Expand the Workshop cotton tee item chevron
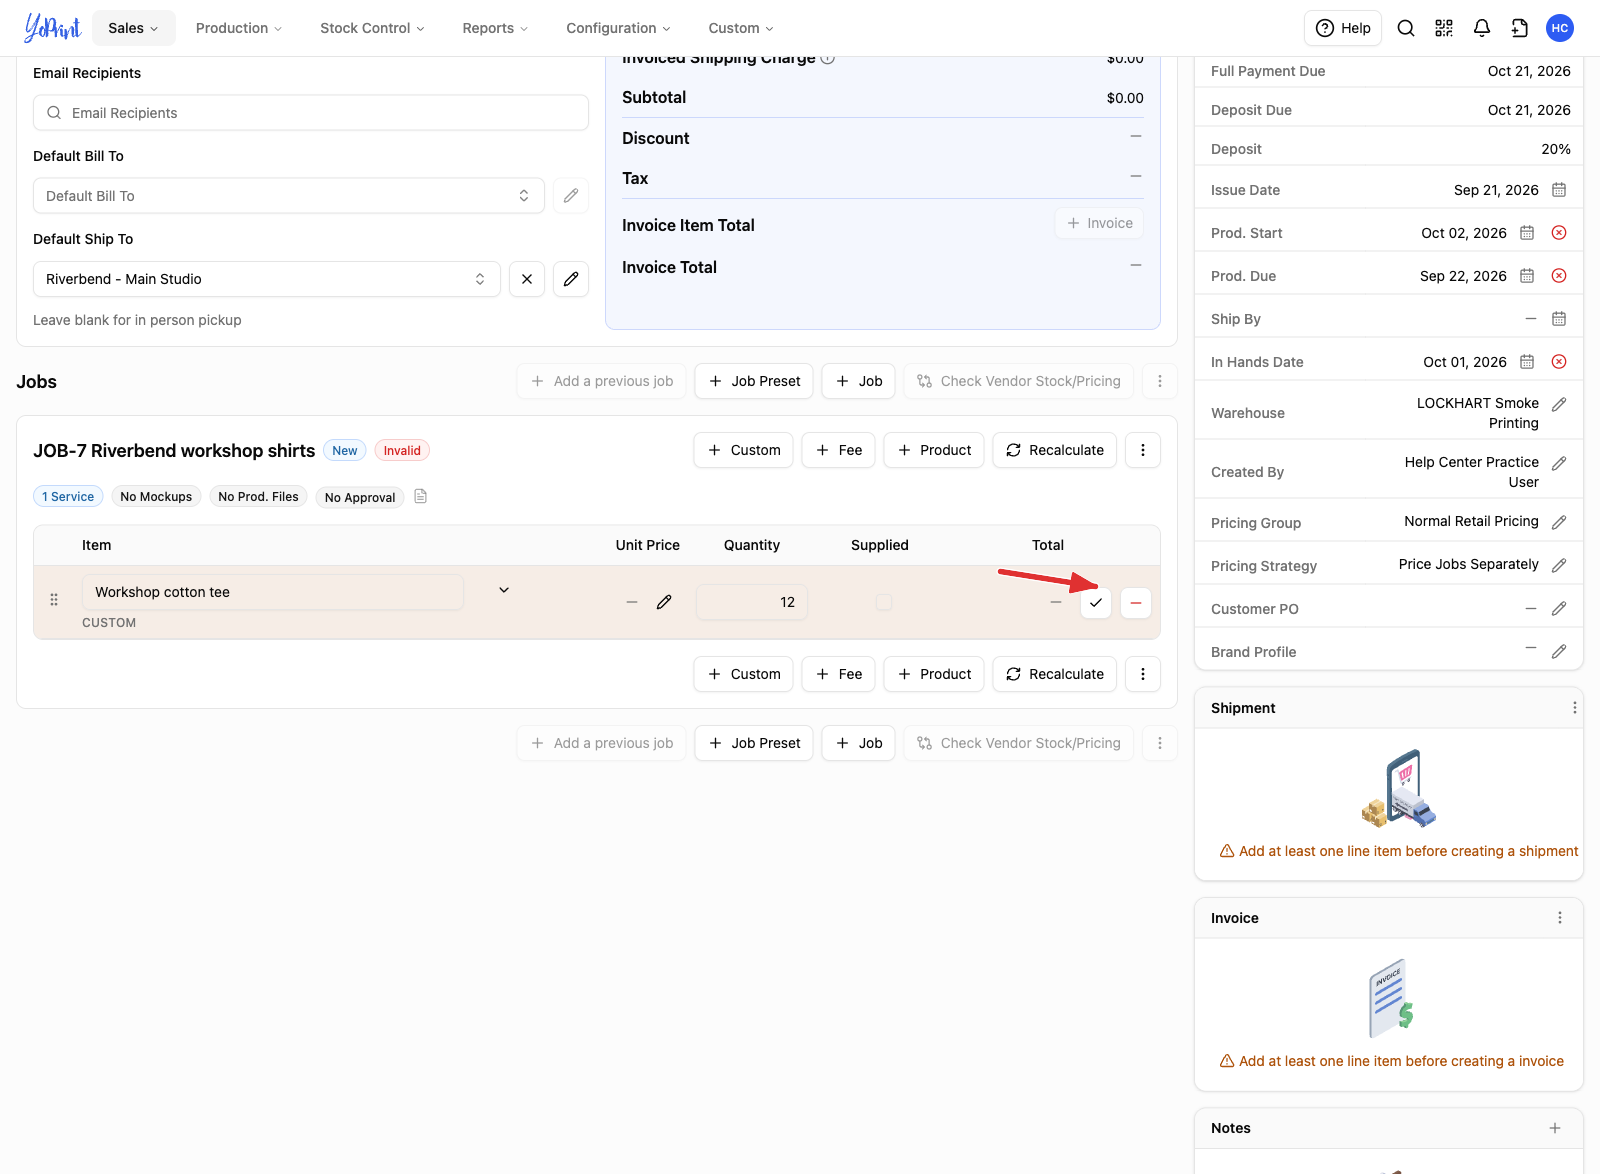The height and width of the screenshot is (1174, 1600). (504, 590)
